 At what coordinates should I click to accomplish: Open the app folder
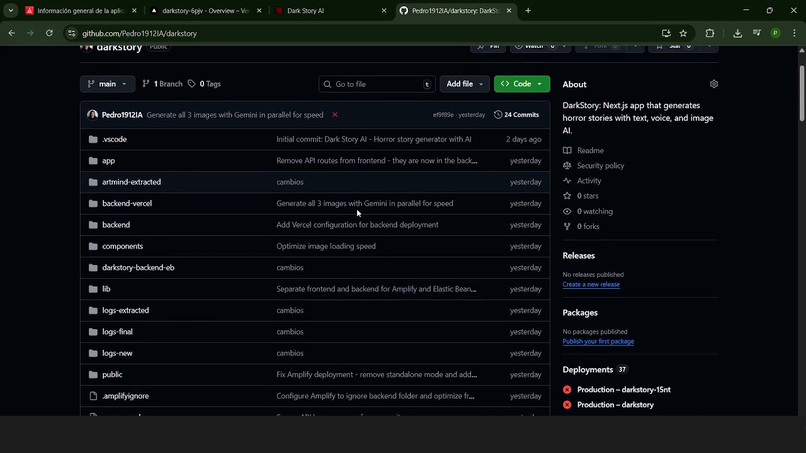pyautogui.click(x=108, y=160)
